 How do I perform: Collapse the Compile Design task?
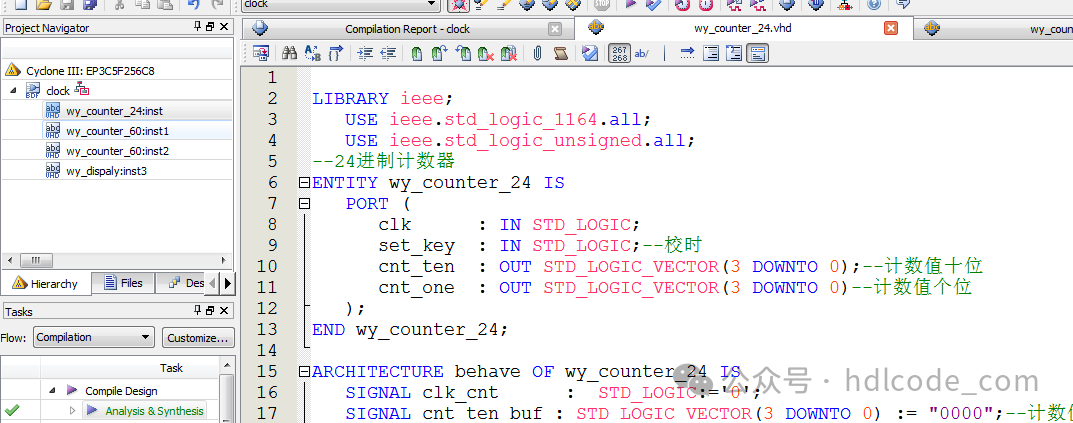pyautogui.click(x=53, y=391)
